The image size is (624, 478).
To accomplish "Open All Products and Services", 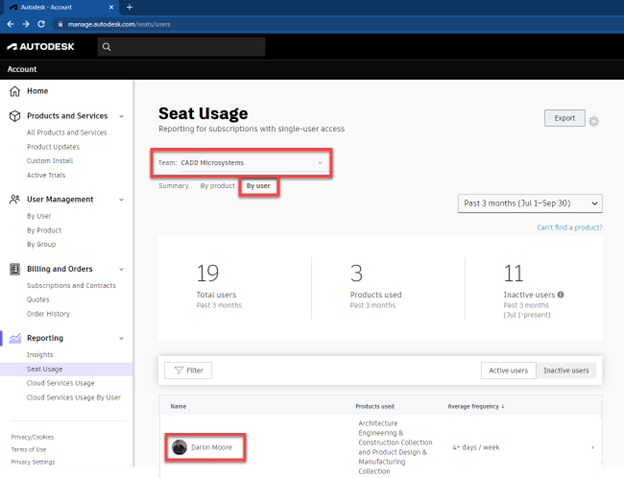I will coord(67,133).
